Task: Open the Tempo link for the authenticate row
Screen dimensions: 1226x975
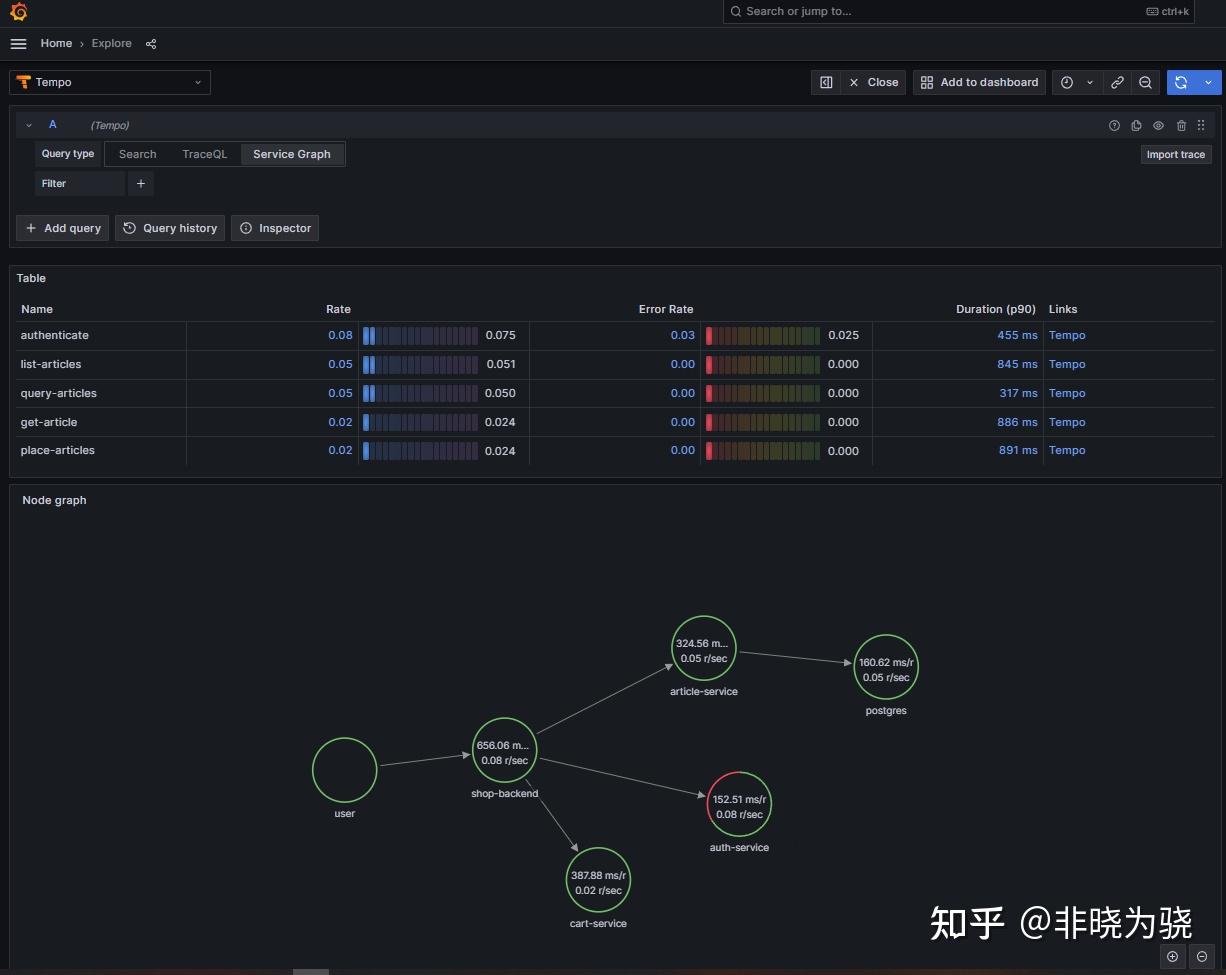Action: 1067,335
